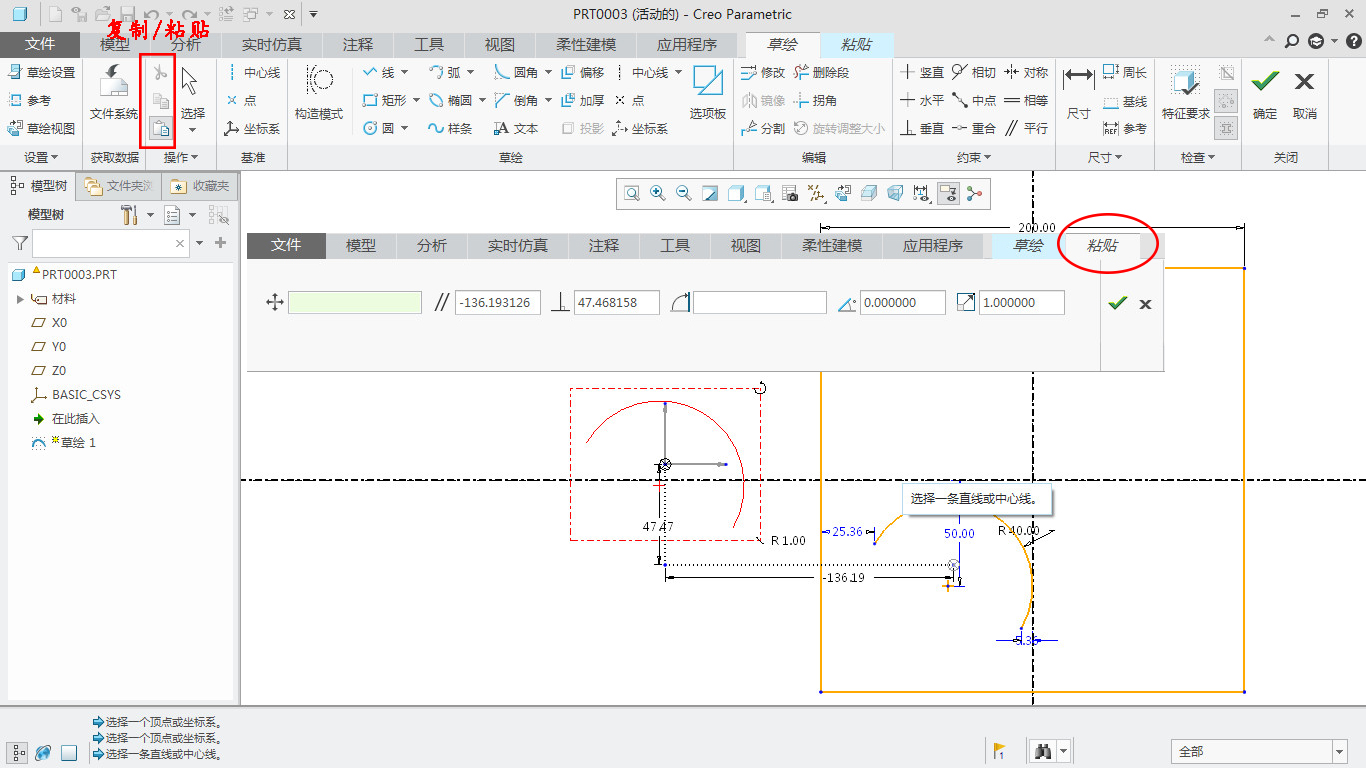
Task: Apply 重合 coincident constraint
Action: pos(974,129)
